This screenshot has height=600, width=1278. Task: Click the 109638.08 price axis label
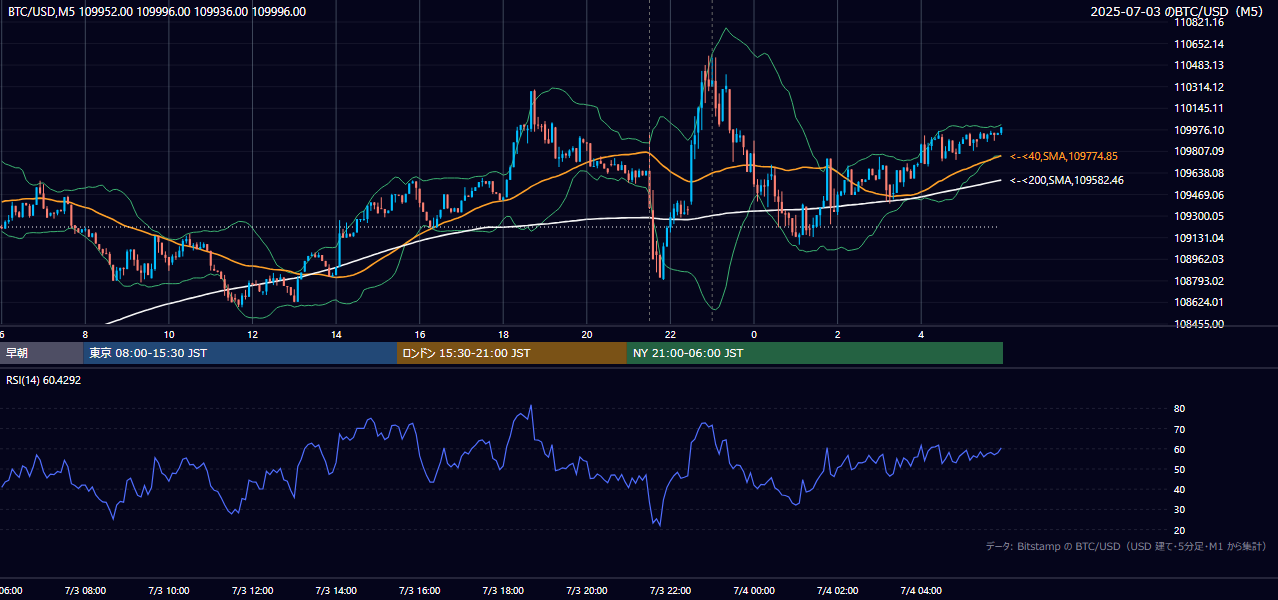1200,173
